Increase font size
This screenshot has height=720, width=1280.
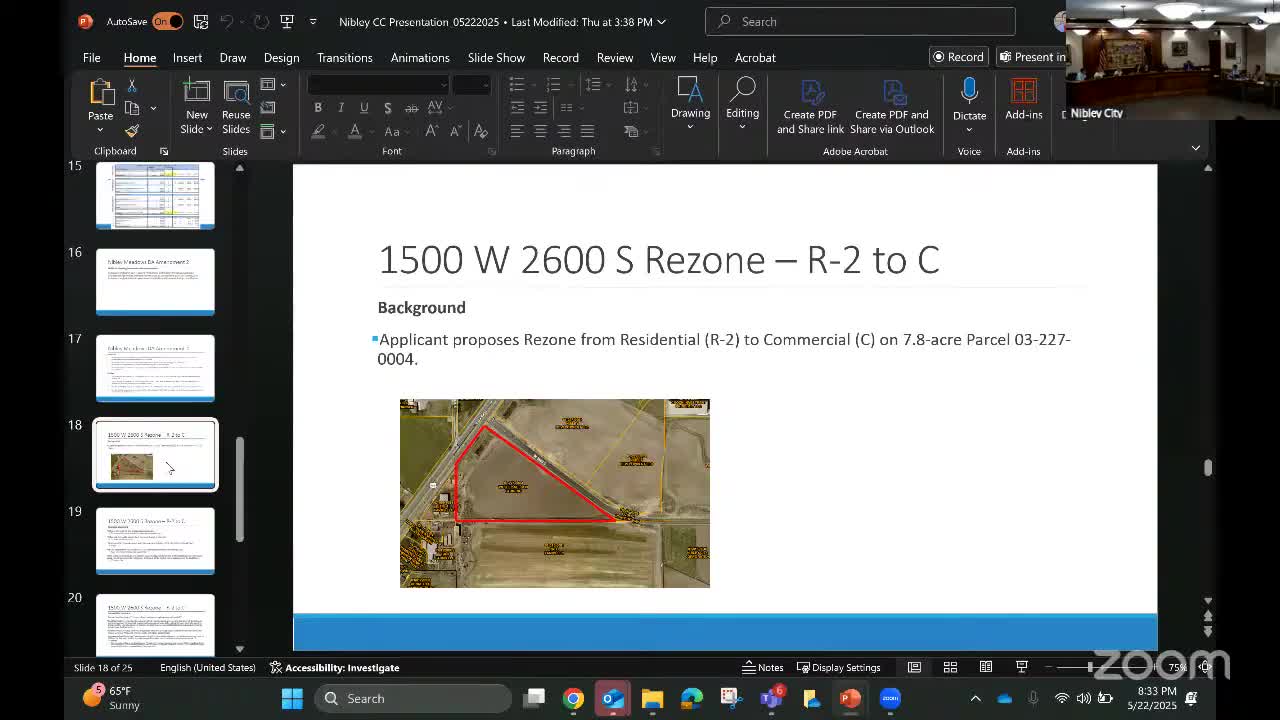[x=432, y=131]
